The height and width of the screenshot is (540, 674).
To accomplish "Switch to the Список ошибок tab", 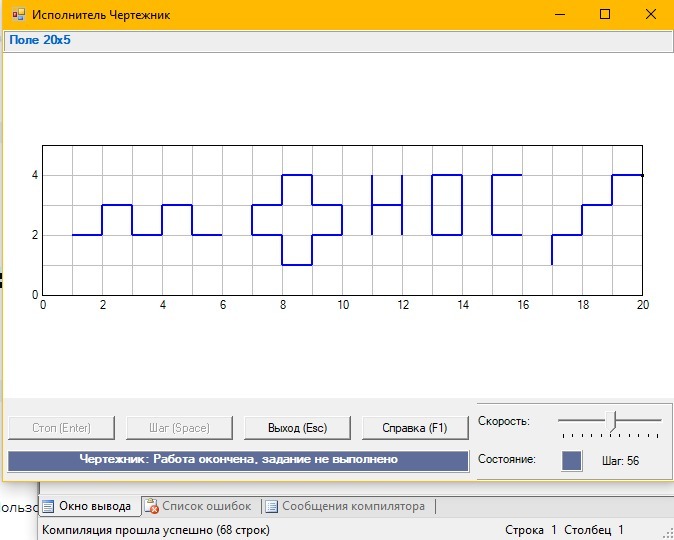I will [201, 506].
